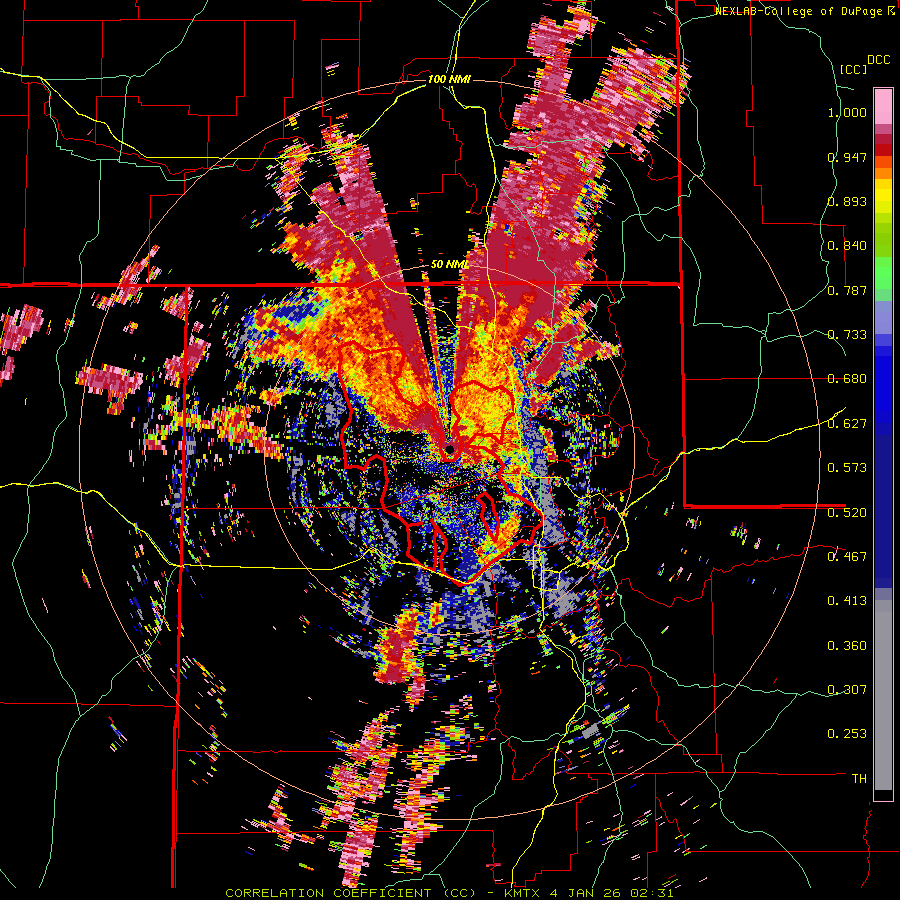
Task: Click the 0.627 scale value
Action: pyautogui.click(x=847, y=424)
